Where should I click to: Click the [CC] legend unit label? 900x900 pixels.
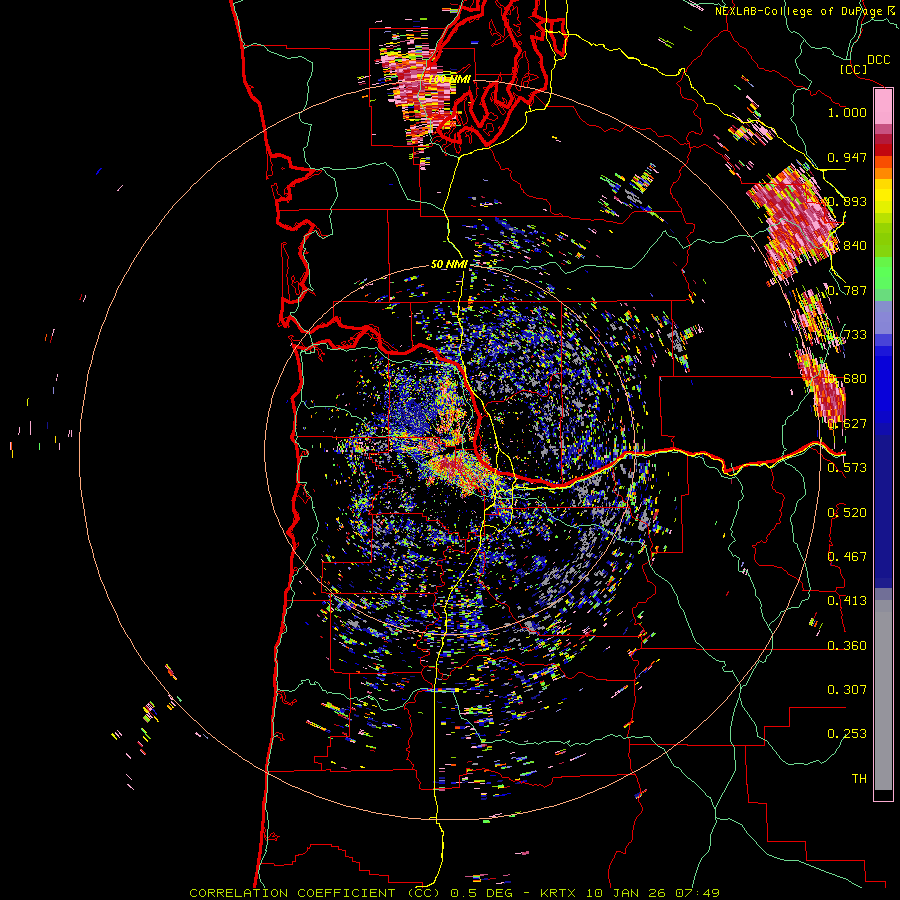854,69
